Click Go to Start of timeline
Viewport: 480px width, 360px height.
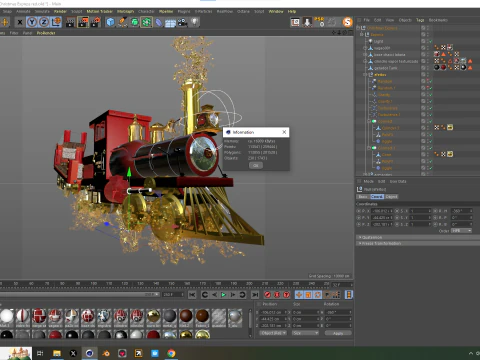[192, 295]
